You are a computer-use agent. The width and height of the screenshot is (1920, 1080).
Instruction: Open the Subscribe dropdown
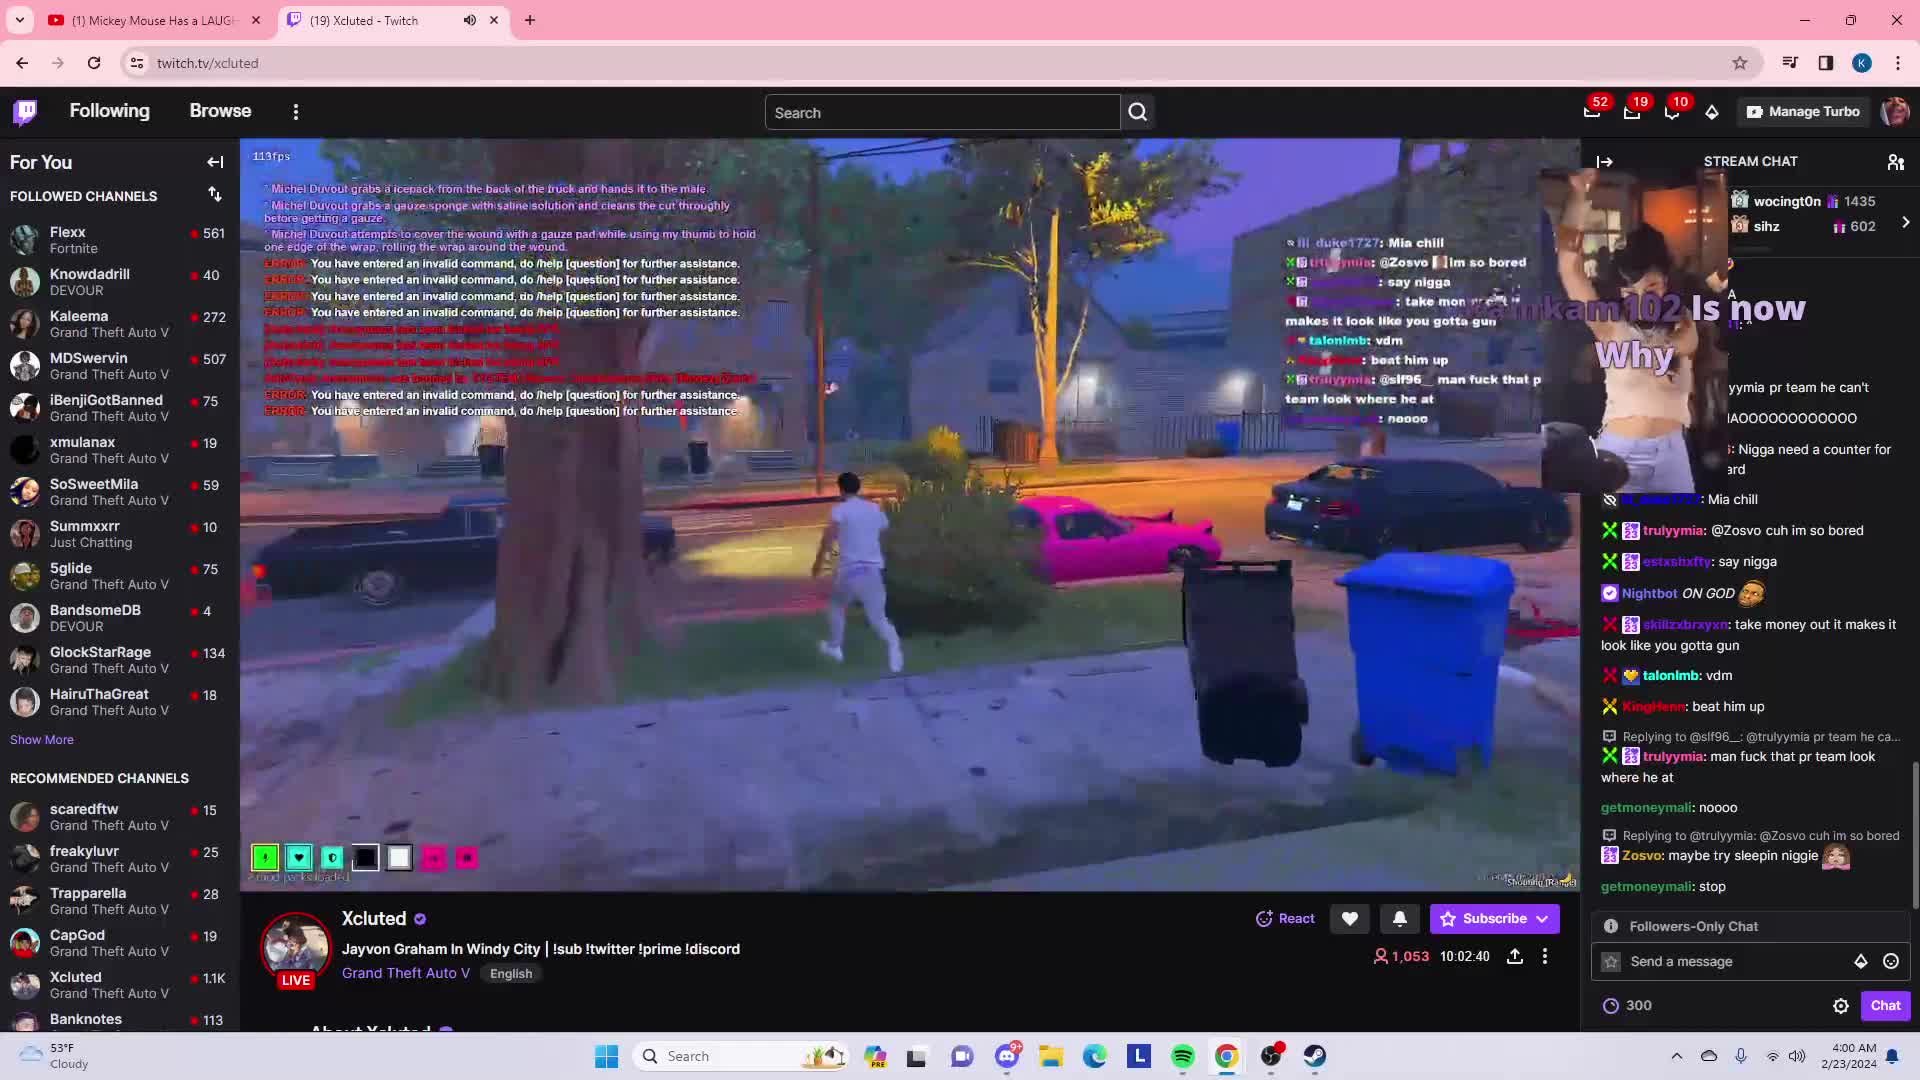(x=1543, y=919)
